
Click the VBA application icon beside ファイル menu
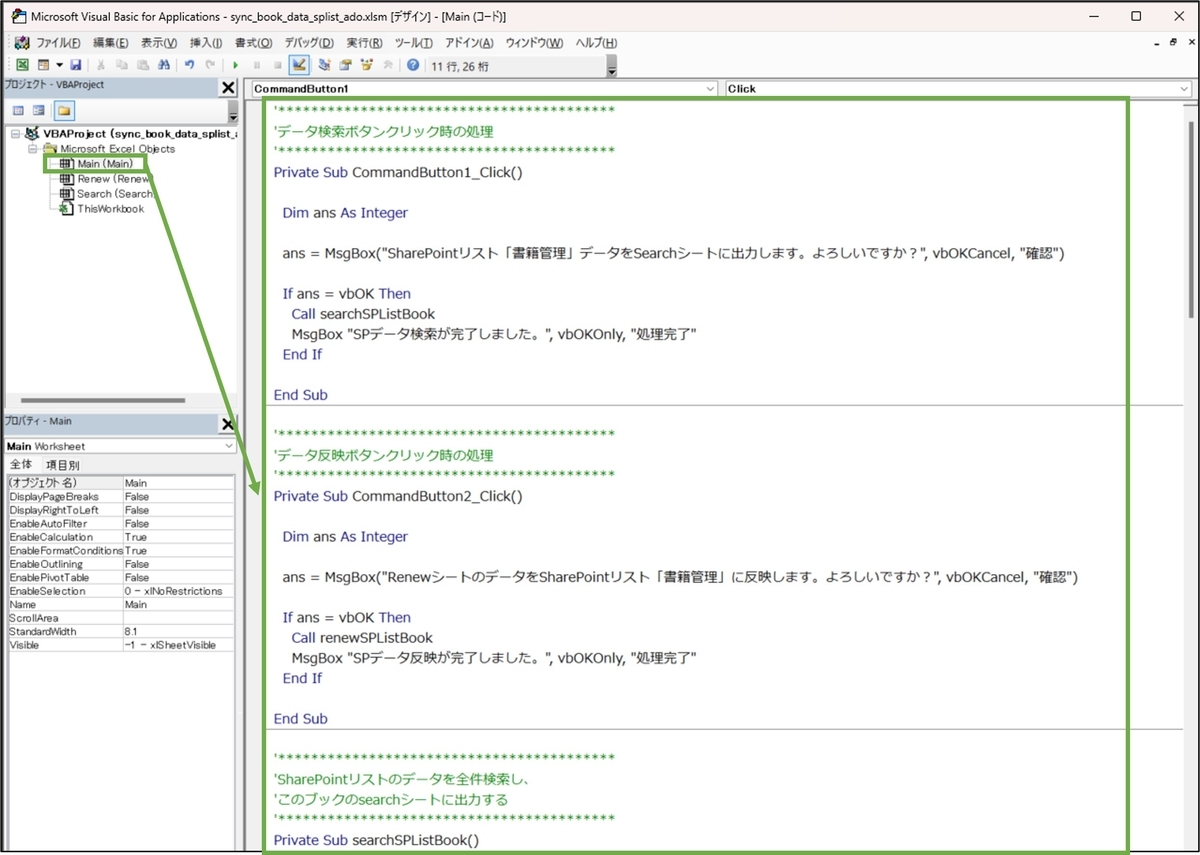click(x=22, y=43)
